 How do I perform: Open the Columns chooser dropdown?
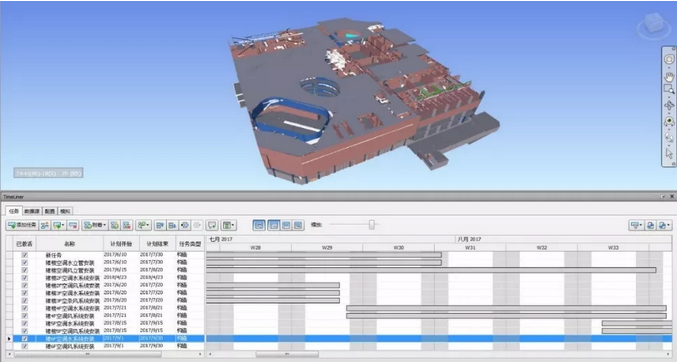pyautogui.click(x=228, y=225)
